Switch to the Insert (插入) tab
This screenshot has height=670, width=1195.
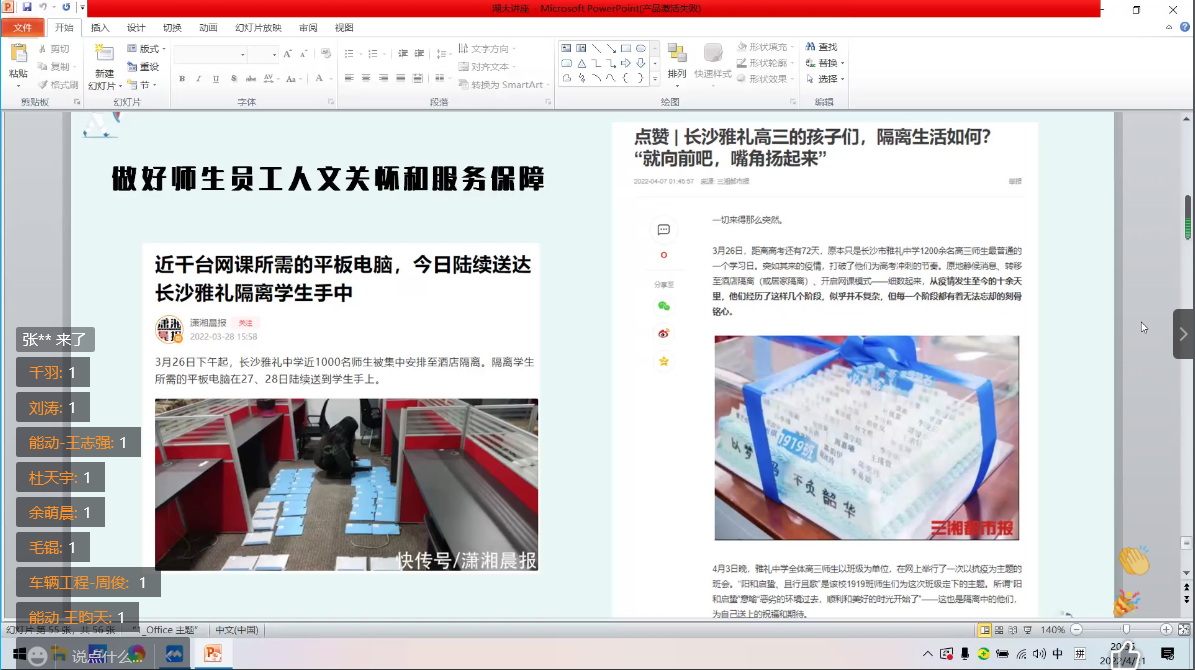(100, 28)
